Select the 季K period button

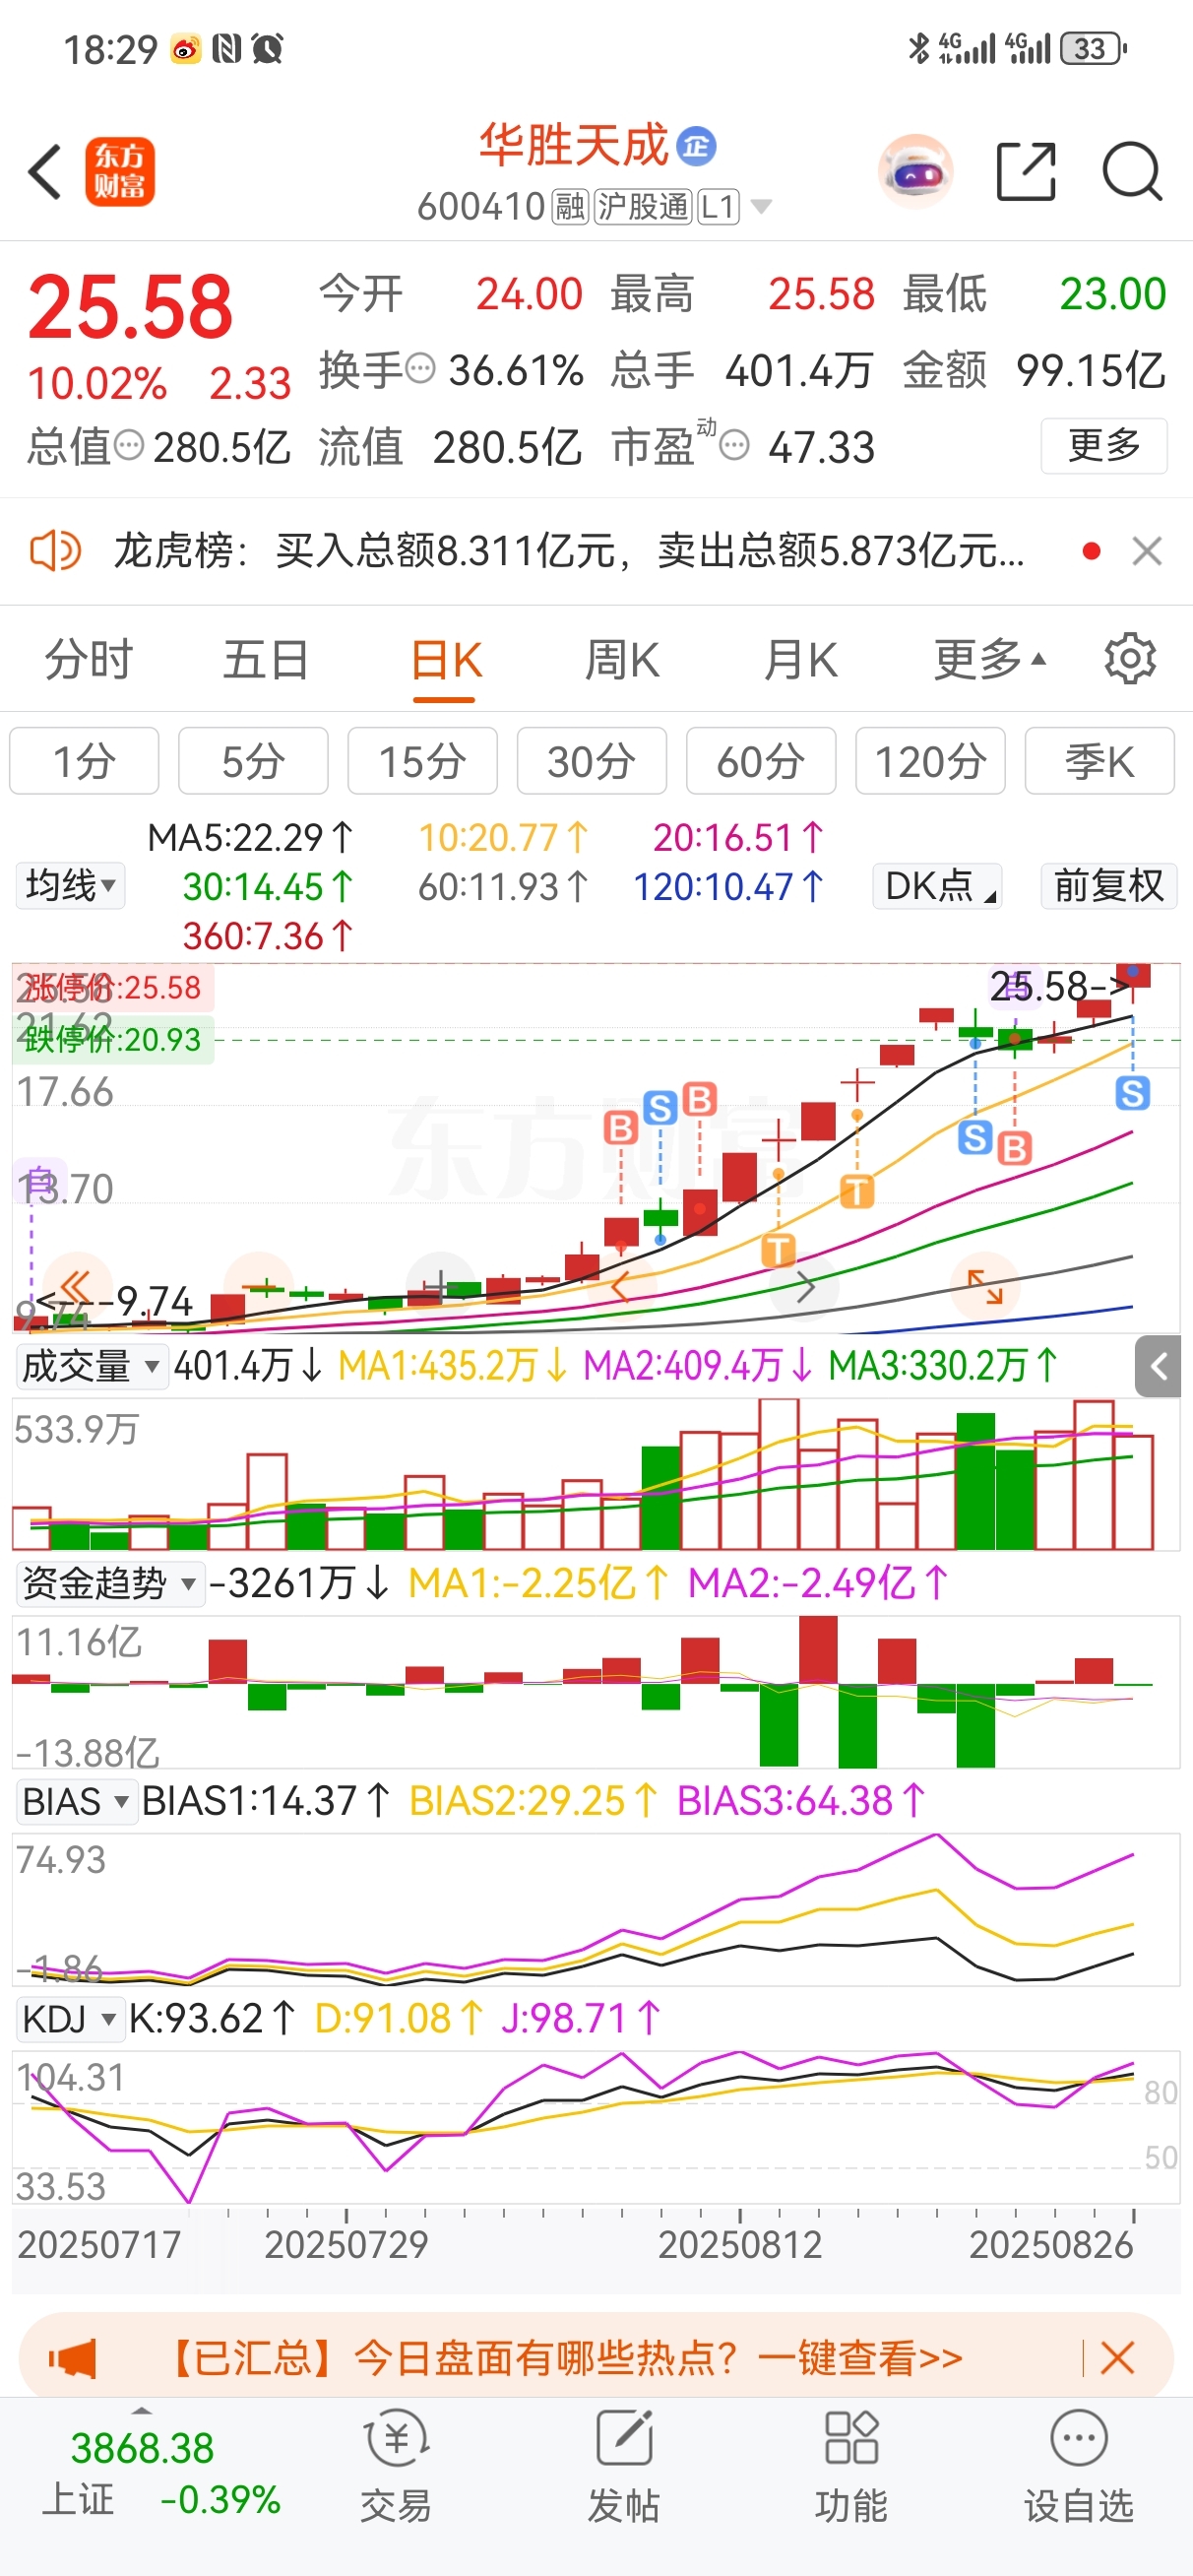pos(1099,762)
